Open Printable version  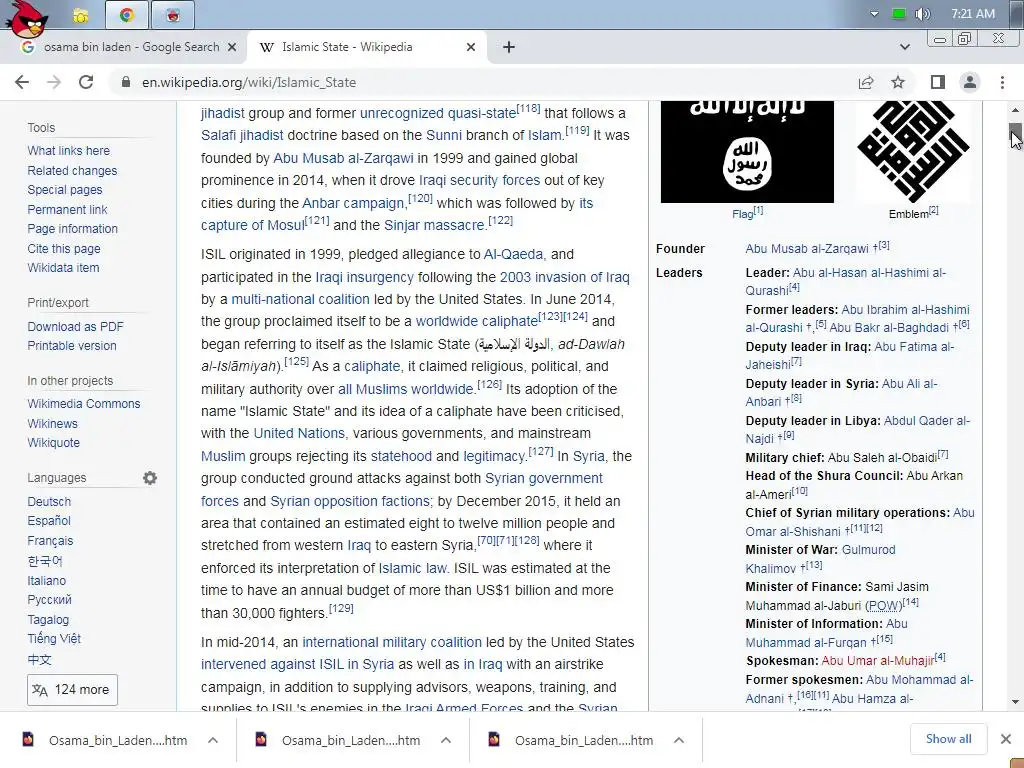72,345
